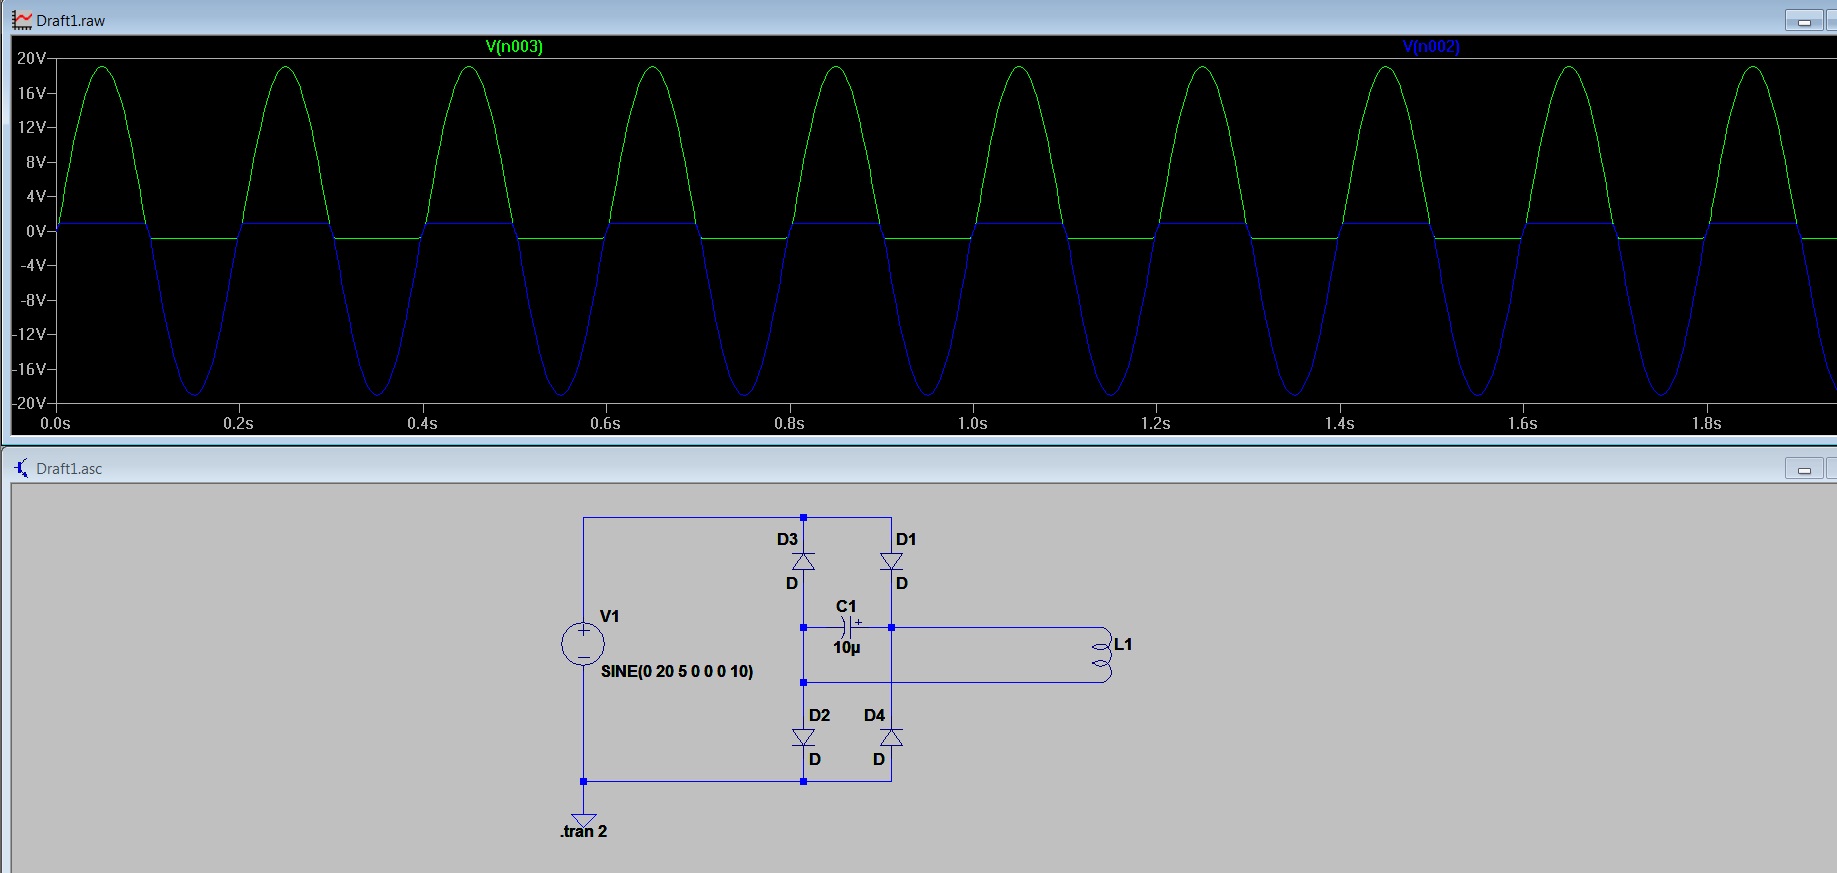Select diode D1 symbol in schematic

891,561
